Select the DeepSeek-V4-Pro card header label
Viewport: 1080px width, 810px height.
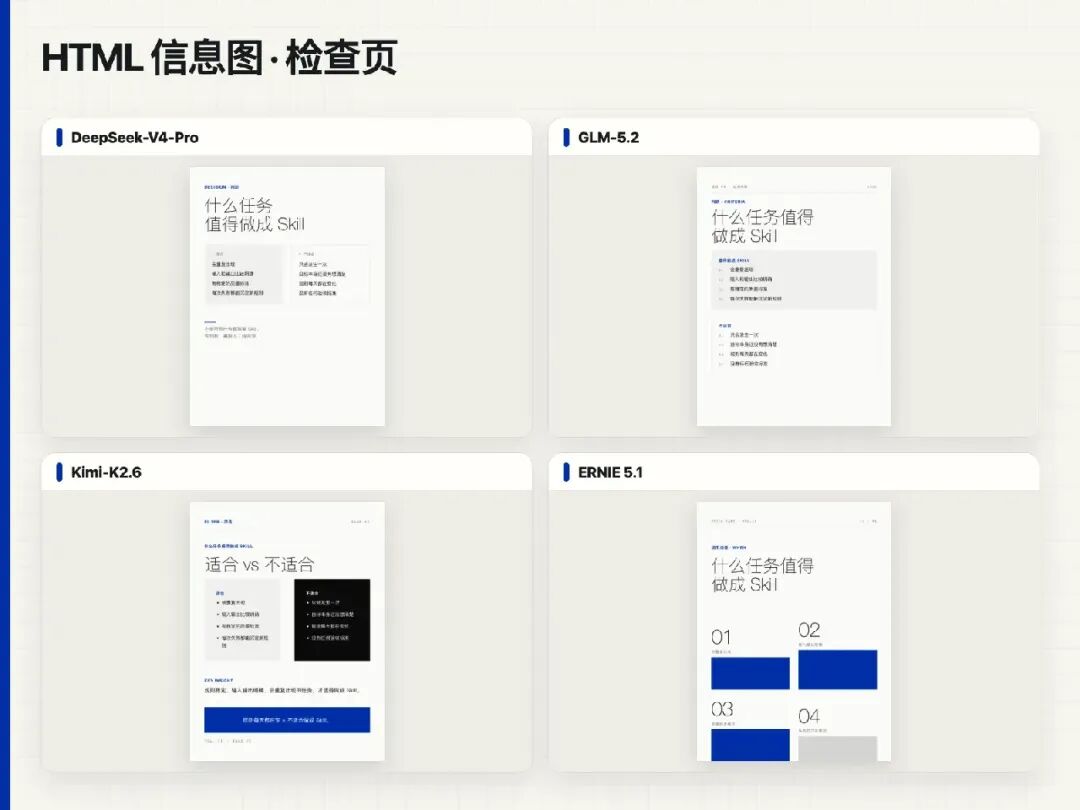coord(134,137)
